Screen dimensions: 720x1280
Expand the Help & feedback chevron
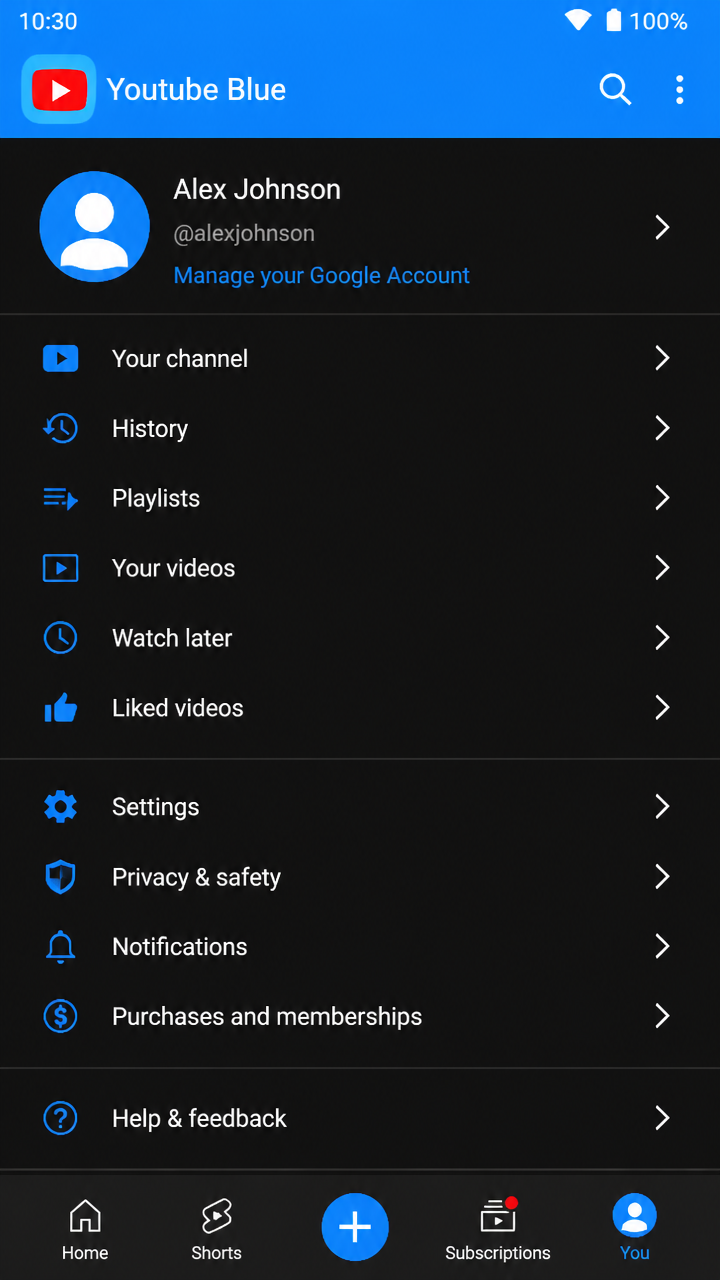click(662, 1118)
